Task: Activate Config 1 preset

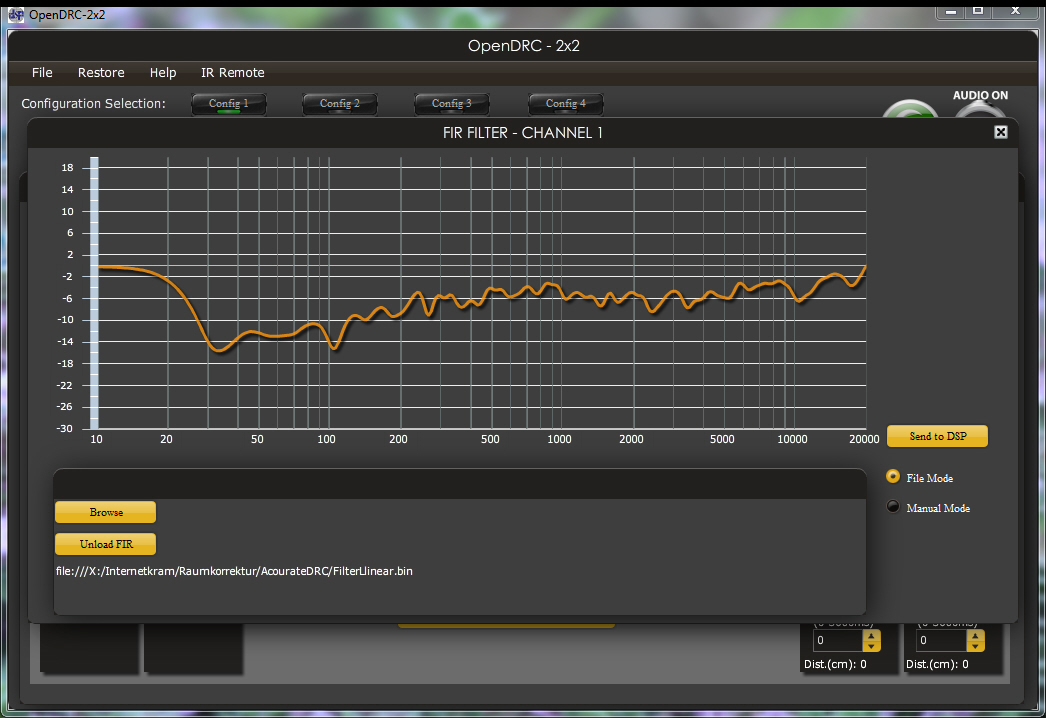Action: (229, 104)
